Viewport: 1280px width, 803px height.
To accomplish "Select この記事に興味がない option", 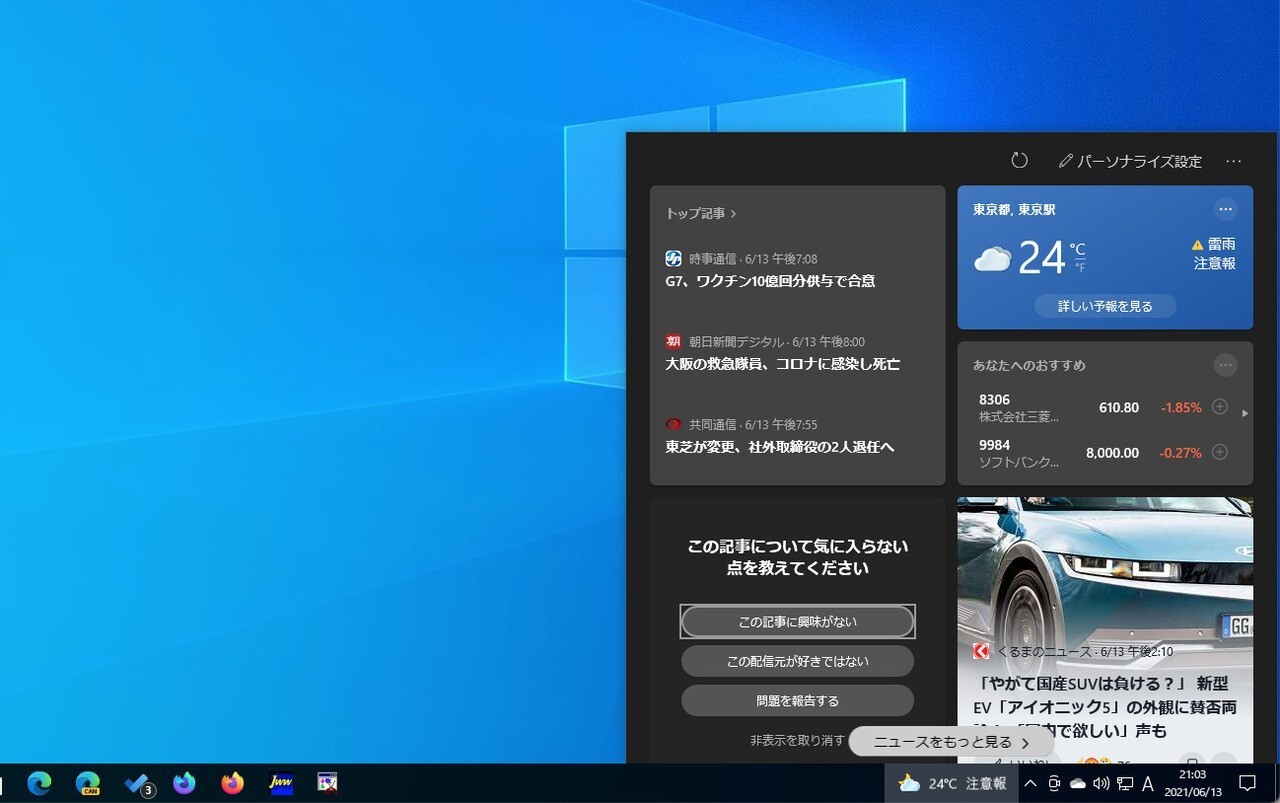I will click(797, 621).
